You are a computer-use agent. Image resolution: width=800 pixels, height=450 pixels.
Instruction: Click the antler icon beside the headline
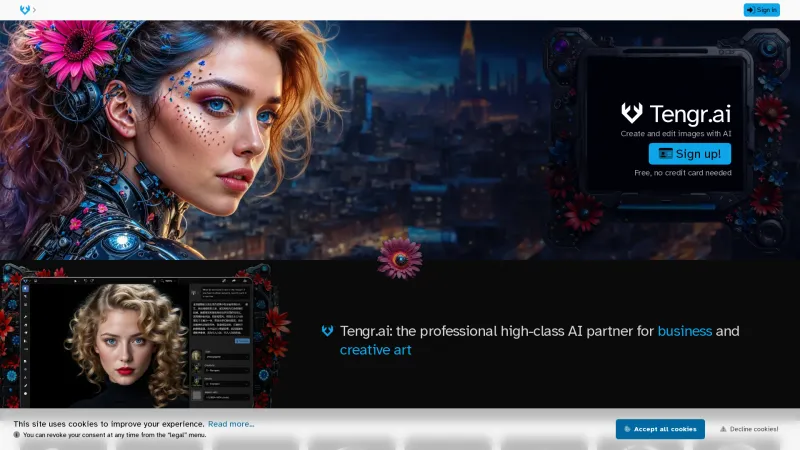tap(327, 331)
